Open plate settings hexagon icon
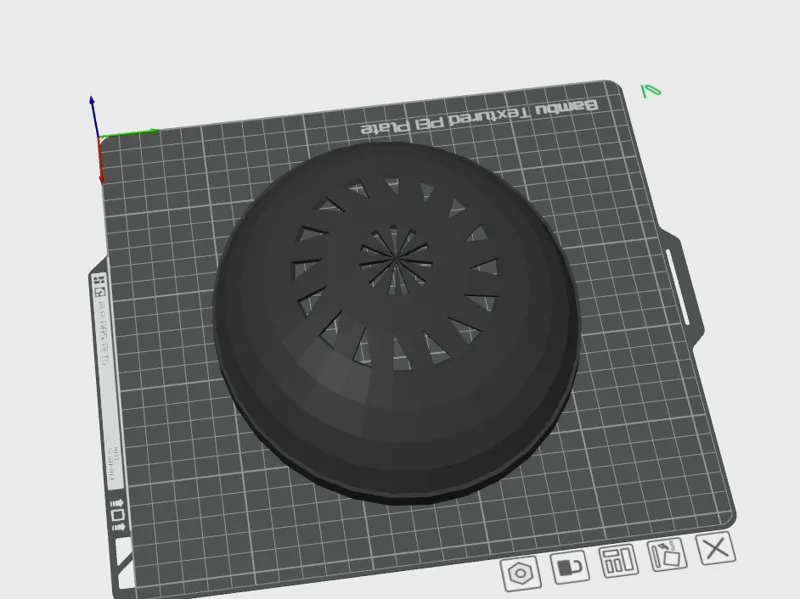This screenshot has height=599, width=800. pyautogui.click(x=521, y=573)
